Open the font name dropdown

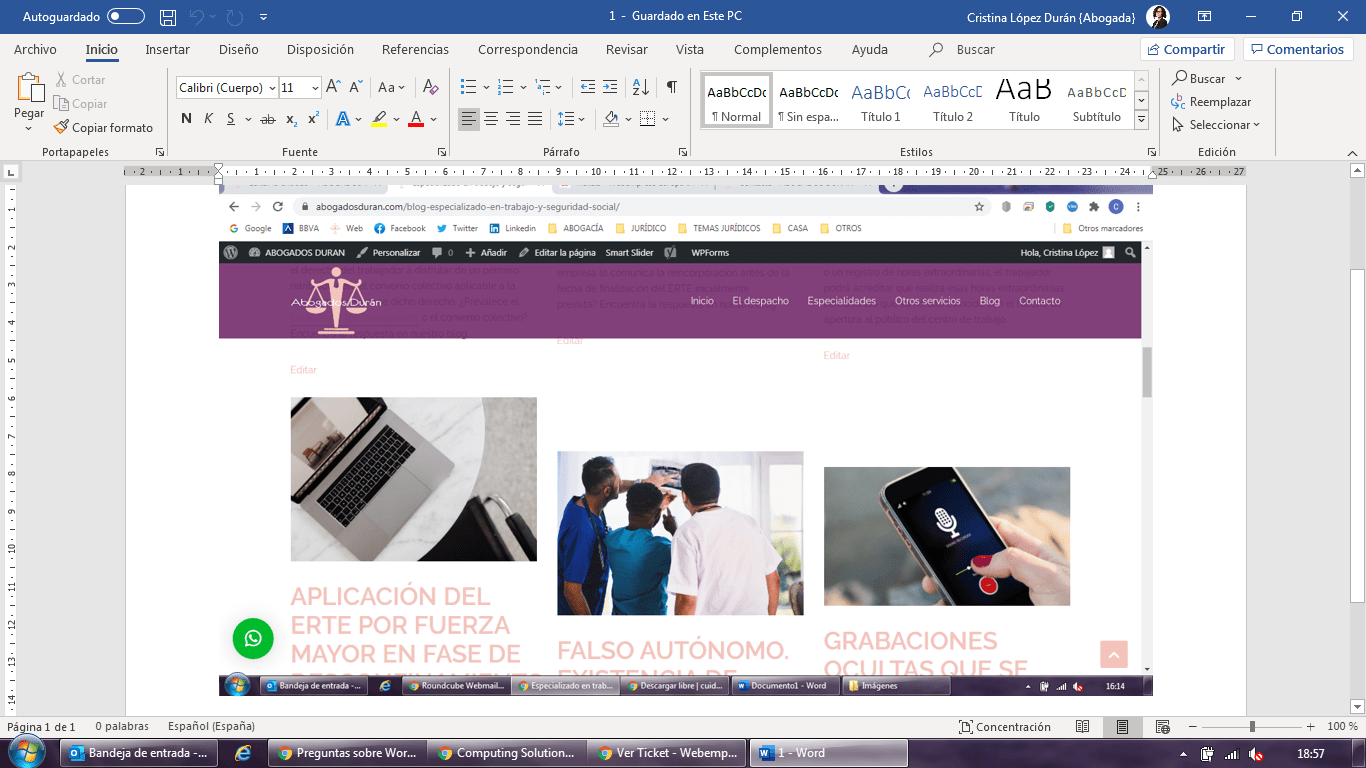[272, 88]
